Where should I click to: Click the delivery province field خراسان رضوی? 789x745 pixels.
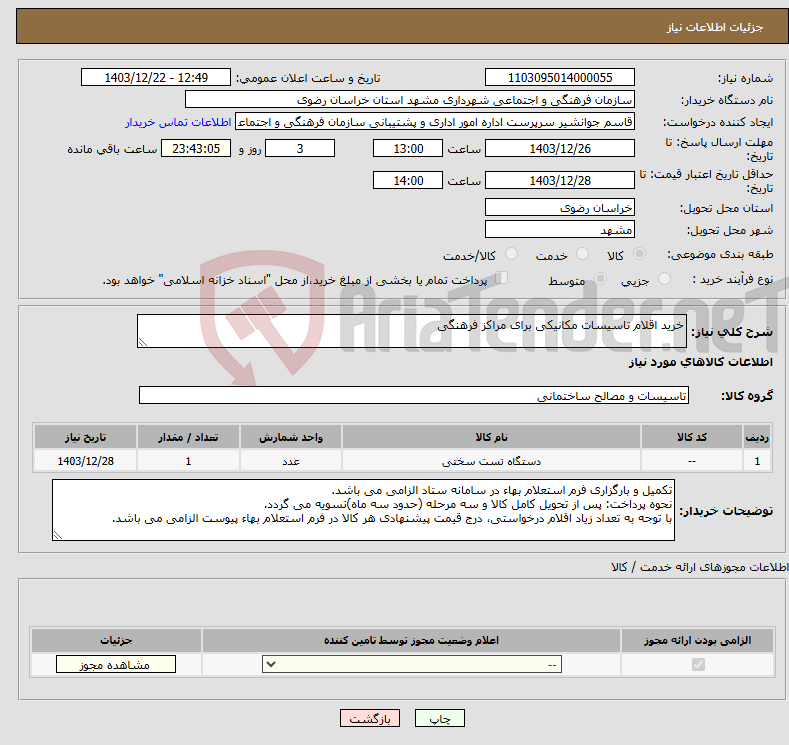560,207
